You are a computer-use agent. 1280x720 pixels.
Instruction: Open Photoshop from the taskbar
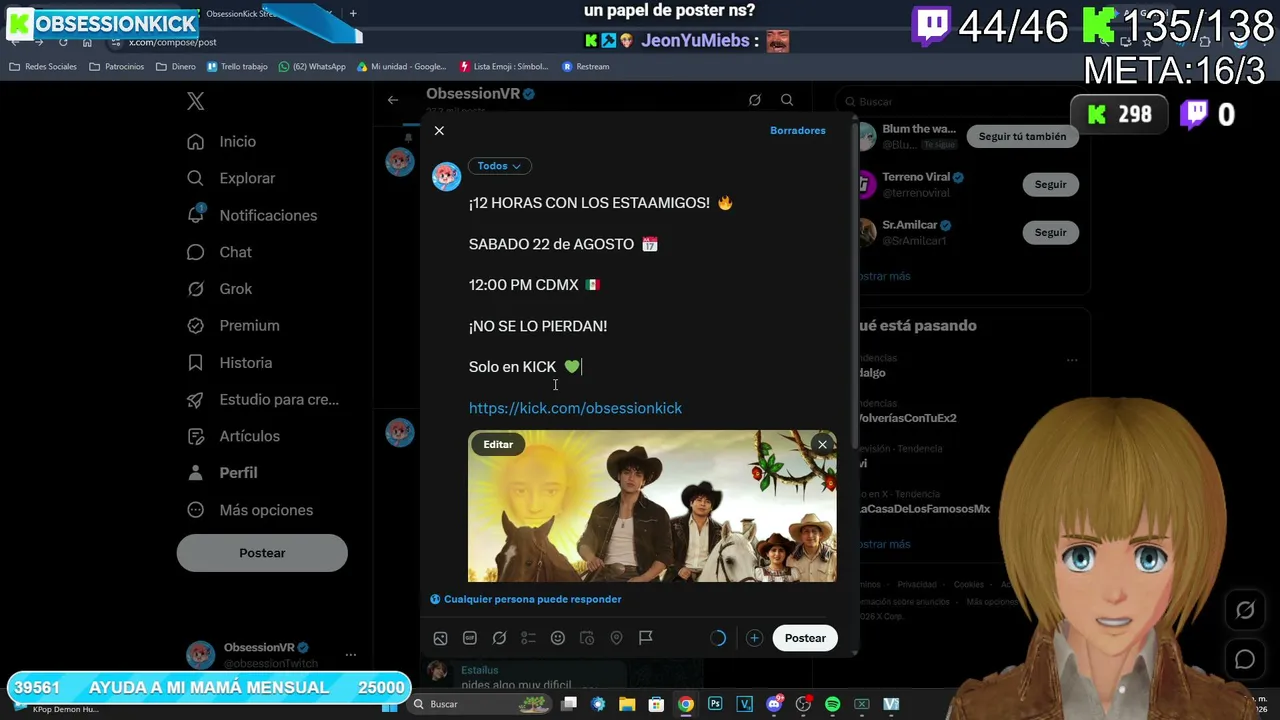[x=715, y=704]
